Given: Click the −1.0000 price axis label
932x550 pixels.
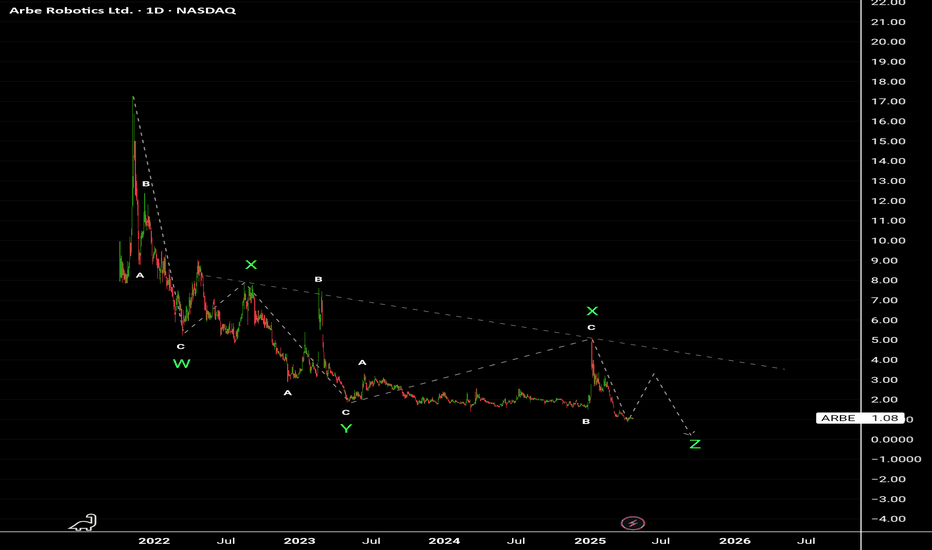Looking at the screenshot, I should [x=896, y=459].
